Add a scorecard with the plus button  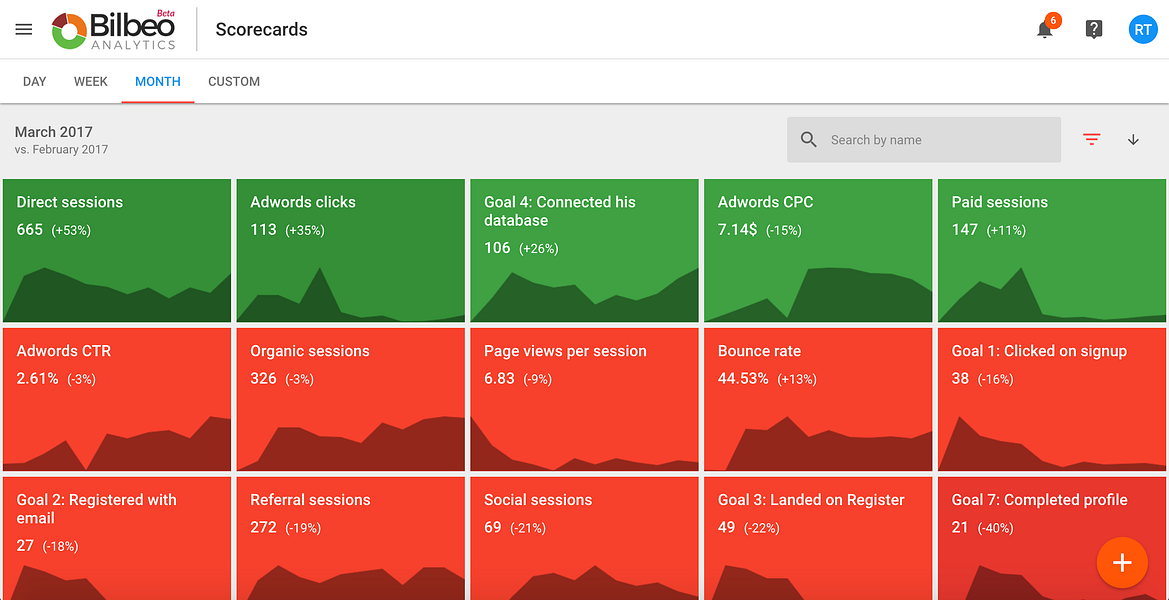[1122, 563]
